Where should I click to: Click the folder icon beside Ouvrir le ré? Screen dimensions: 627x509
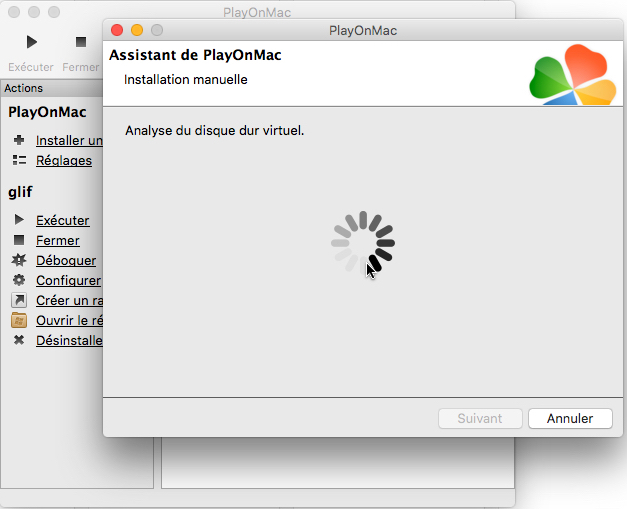click(19, 320)
